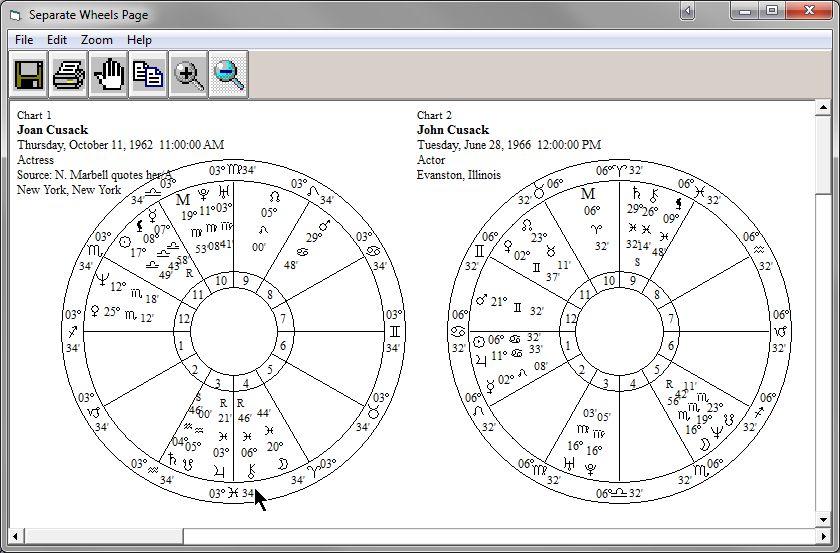Open the Zoom menu
The width and height of the screenshot is (840, 553).
97,40
